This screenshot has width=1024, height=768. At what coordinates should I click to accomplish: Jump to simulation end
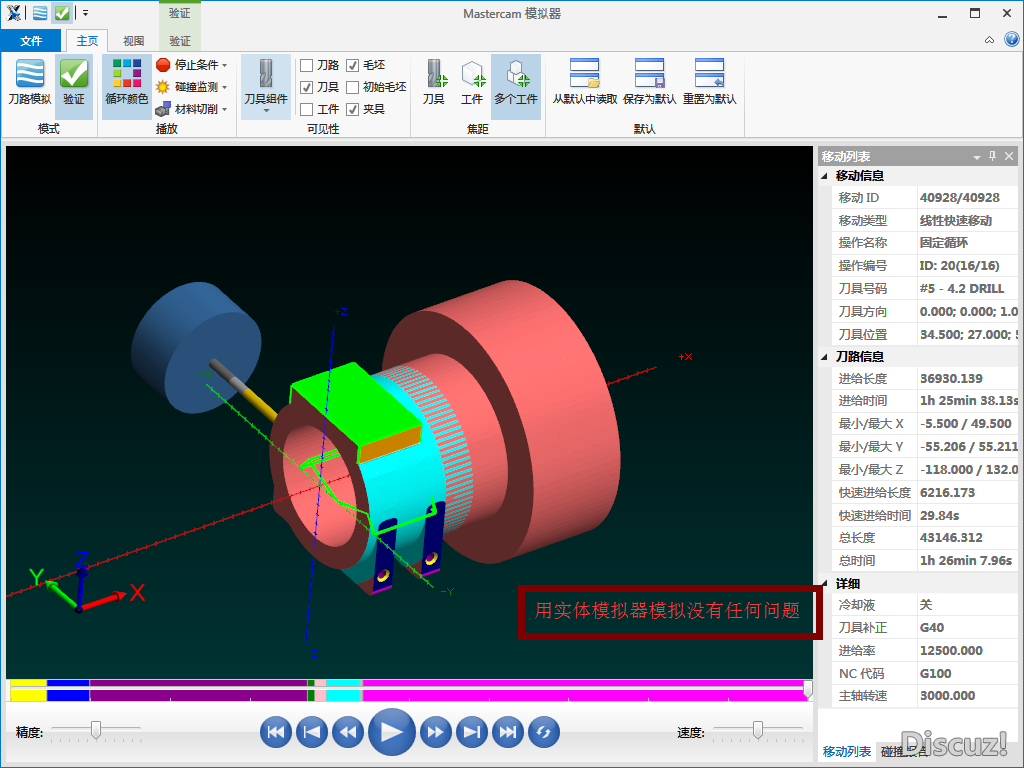click(x=507, y=732)
